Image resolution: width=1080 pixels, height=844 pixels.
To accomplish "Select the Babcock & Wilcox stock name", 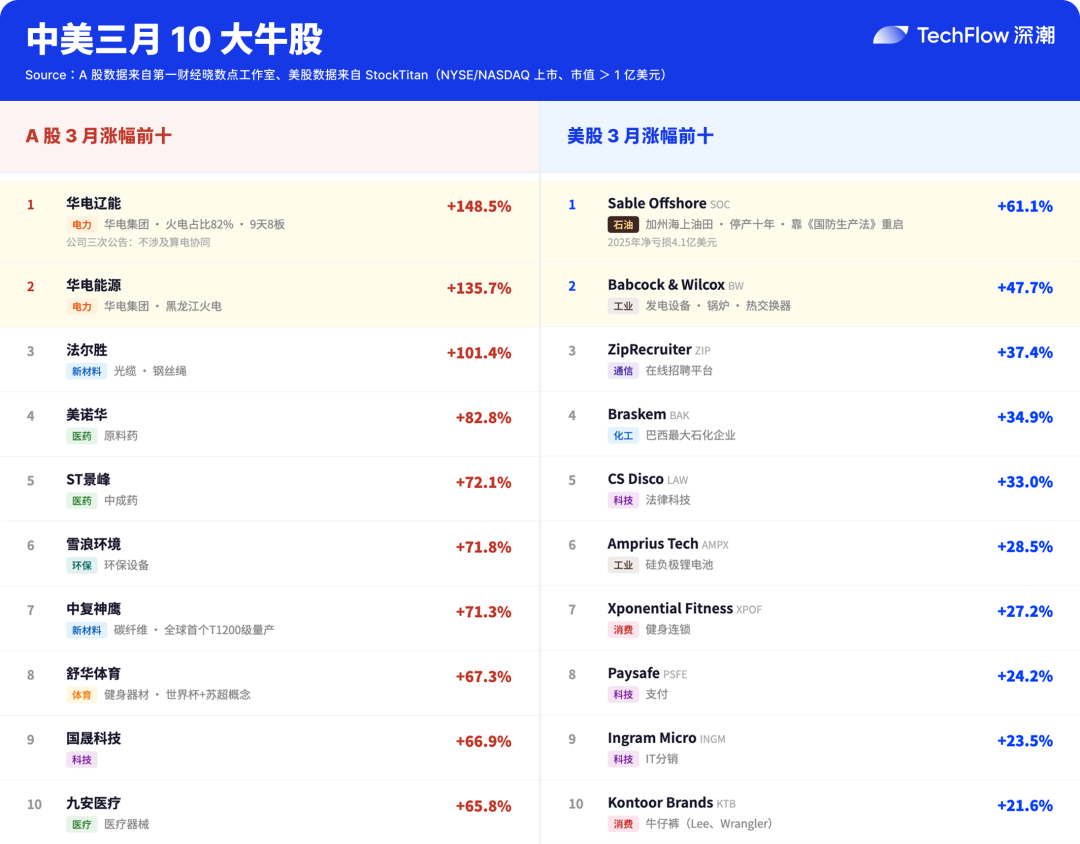I will [x=666, y=285].
